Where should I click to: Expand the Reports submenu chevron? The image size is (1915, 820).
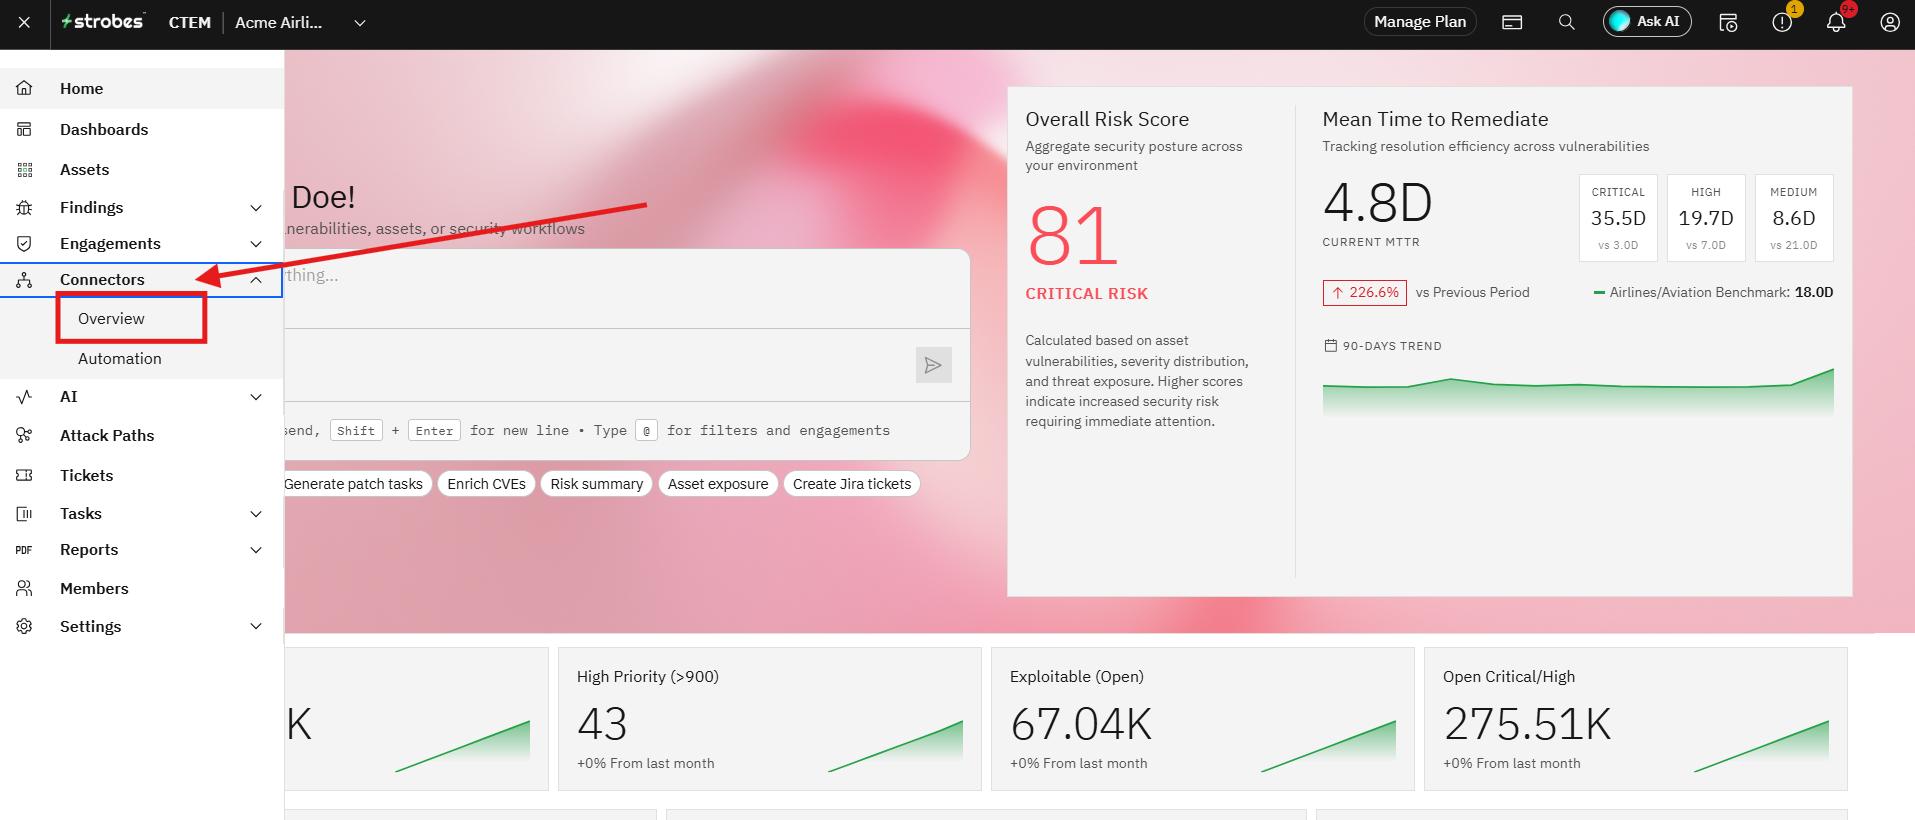coord(256,550)
